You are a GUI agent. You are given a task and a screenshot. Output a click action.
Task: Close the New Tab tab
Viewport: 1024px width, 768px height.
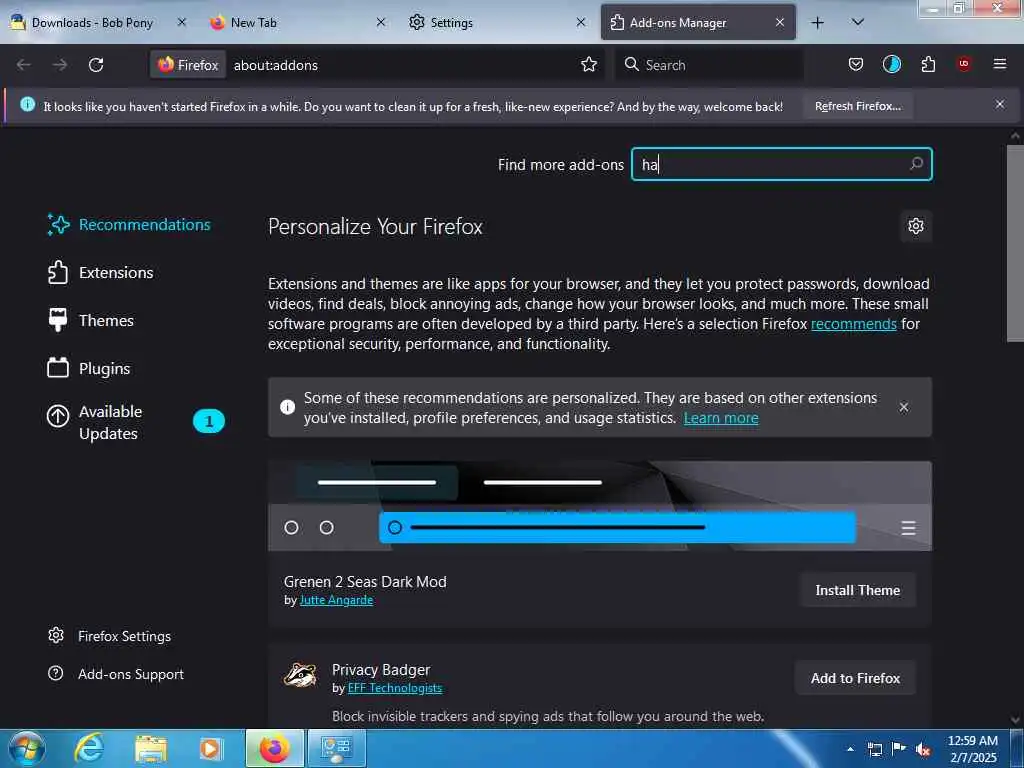tap(381, 22)
